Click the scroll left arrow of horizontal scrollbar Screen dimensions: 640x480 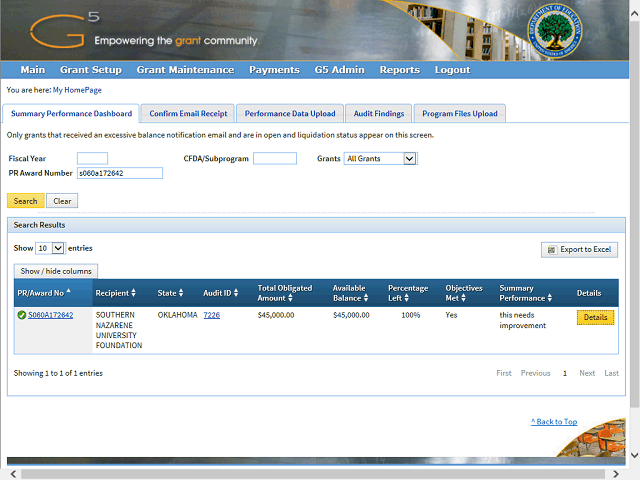(13, 474)
